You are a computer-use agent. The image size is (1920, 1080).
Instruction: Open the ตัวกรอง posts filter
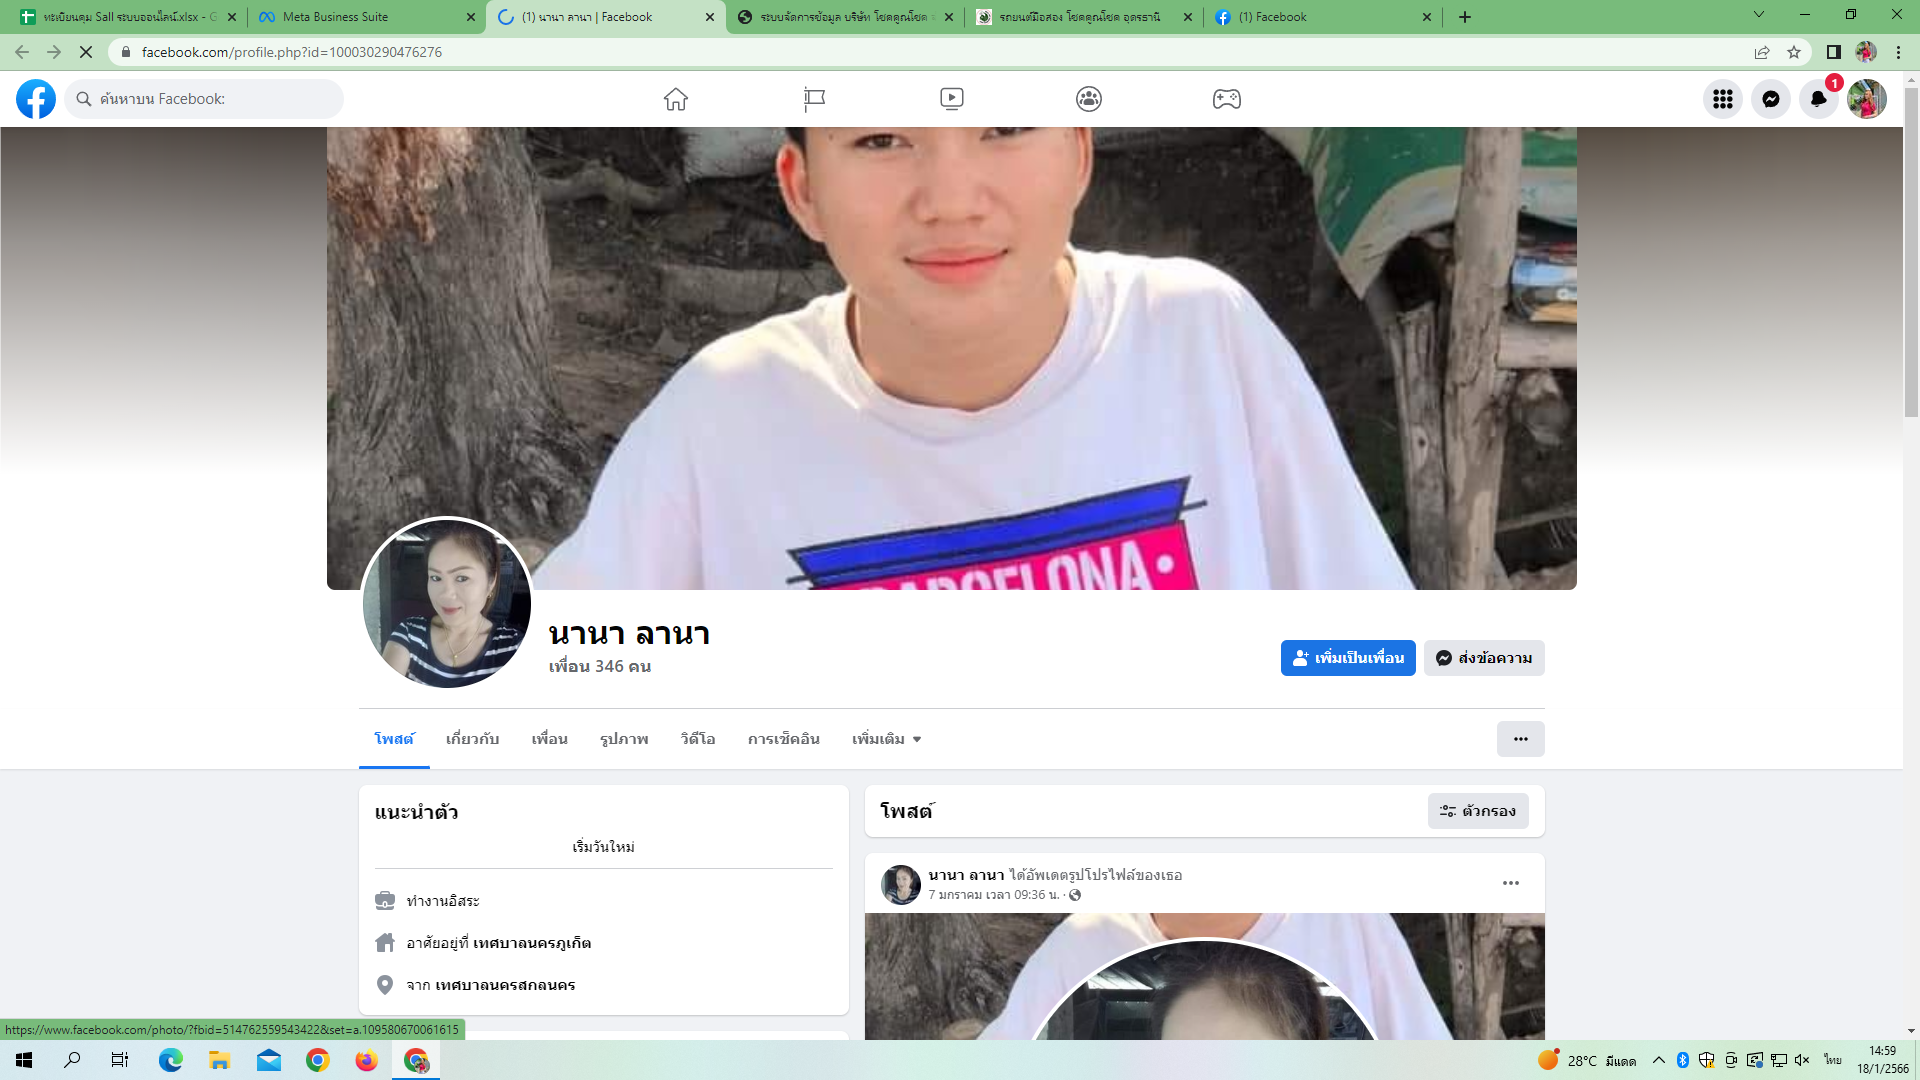point(1477,811)
